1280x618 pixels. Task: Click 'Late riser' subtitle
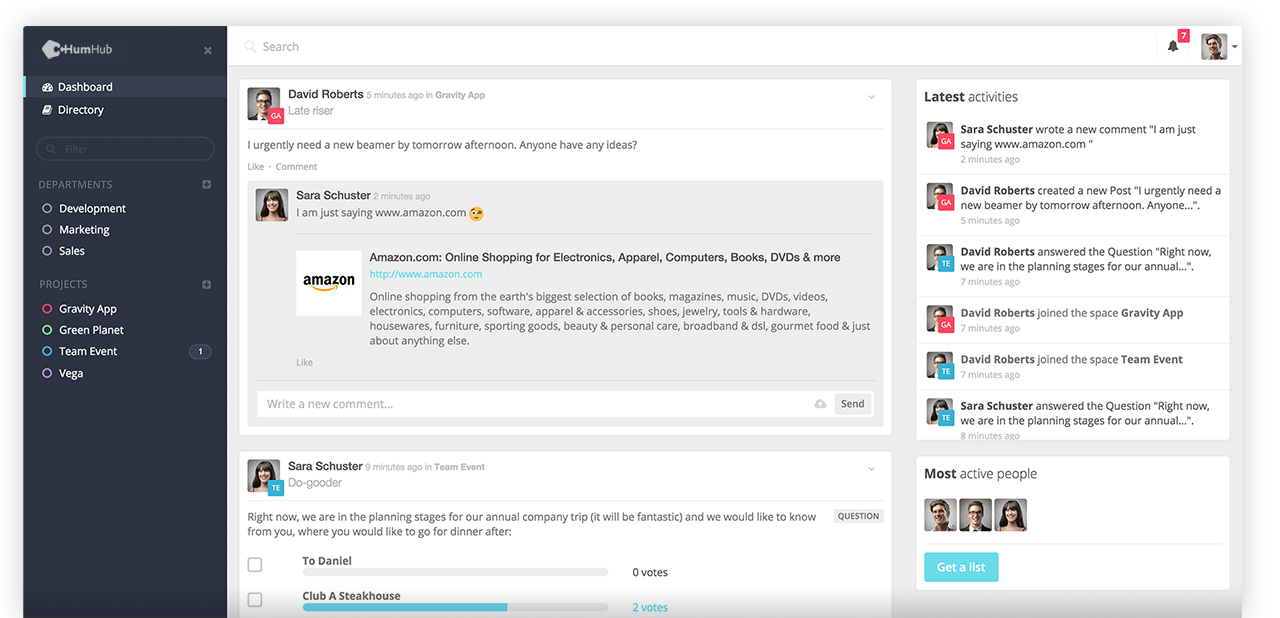(x=311, y=111)
